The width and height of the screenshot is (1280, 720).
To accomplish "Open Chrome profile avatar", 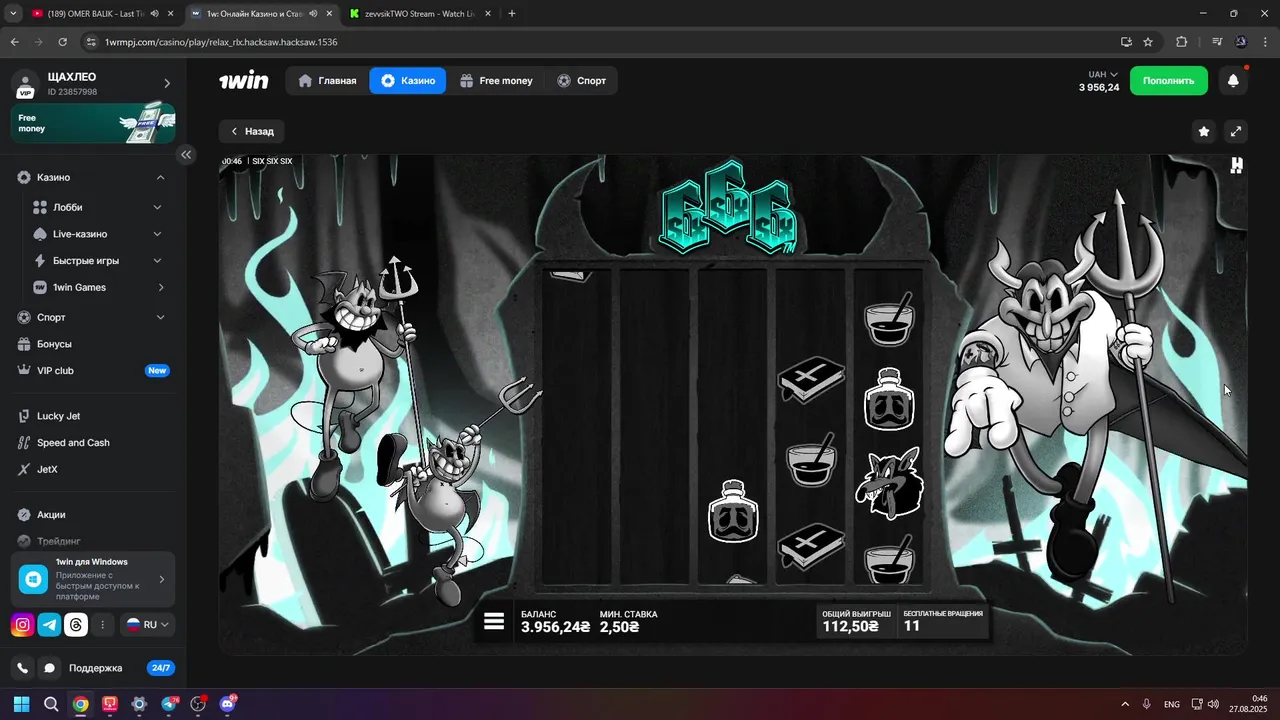I will [1241, 42].
